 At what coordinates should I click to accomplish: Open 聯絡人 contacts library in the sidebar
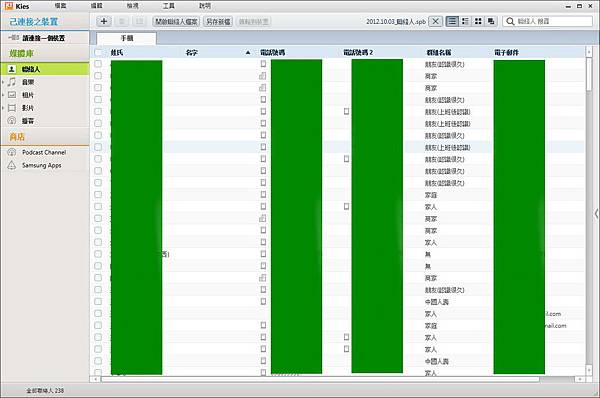pyautogui.click(x=44, y=69)
